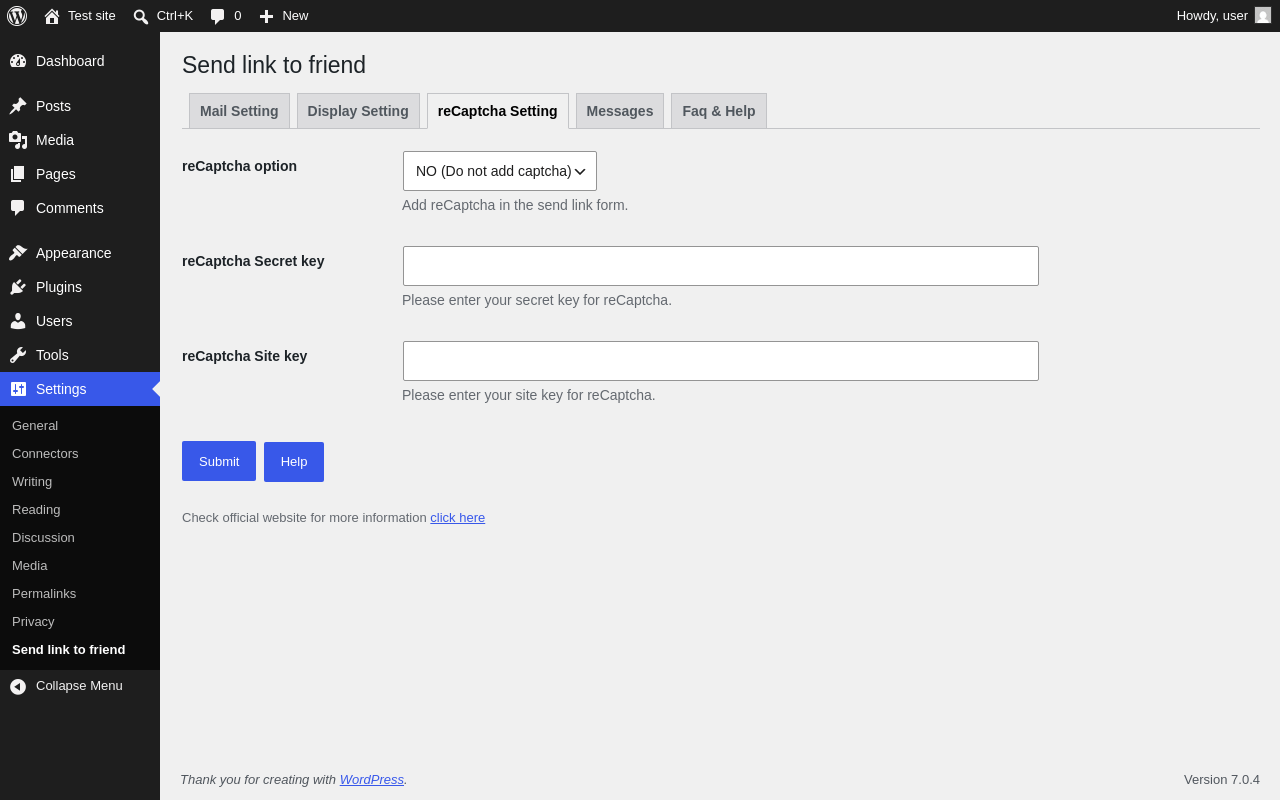Open Media settings submenu item
1280x800 pixels.
30,566
